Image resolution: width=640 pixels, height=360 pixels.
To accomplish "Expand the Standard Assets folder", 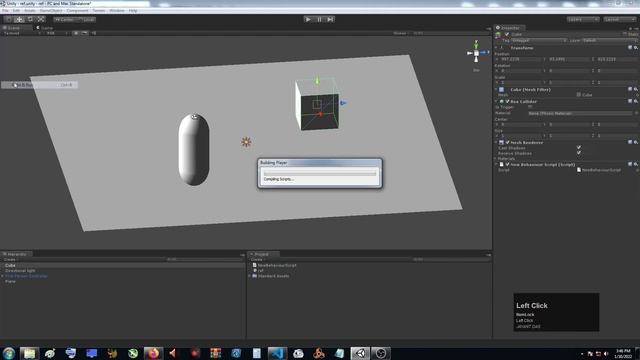I will (x=250, y=276).
